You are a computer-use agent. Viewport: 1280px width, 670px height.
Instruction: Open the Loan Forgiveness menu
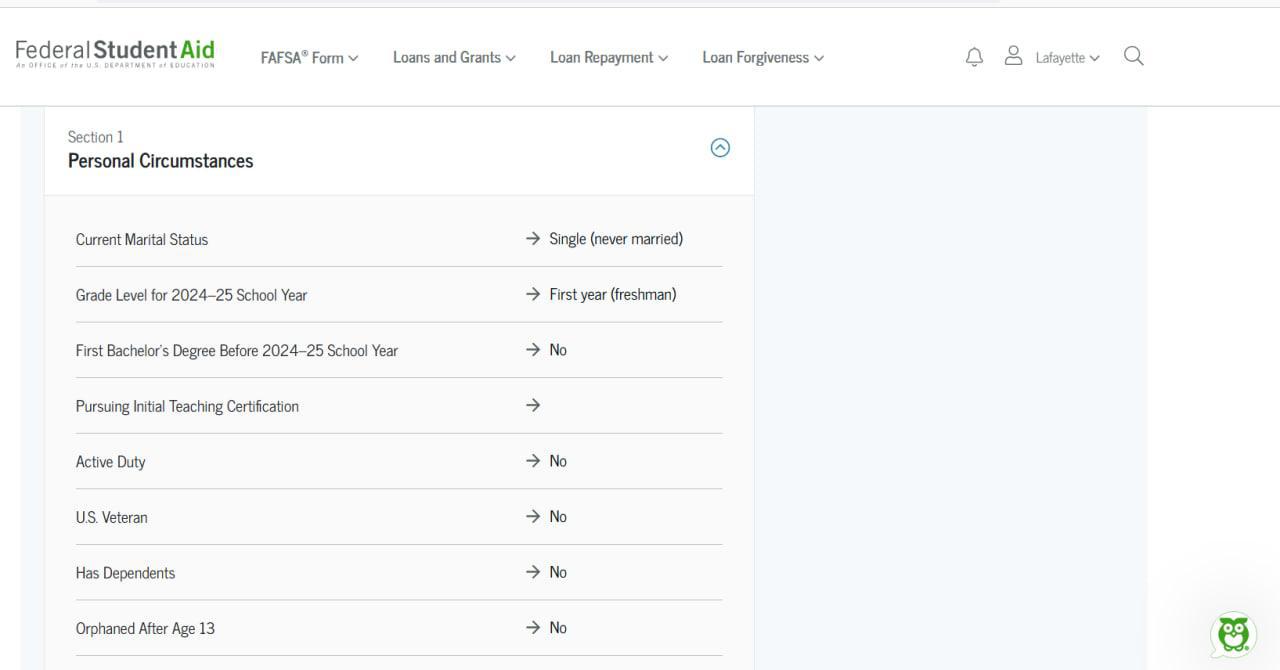point(763,58)
